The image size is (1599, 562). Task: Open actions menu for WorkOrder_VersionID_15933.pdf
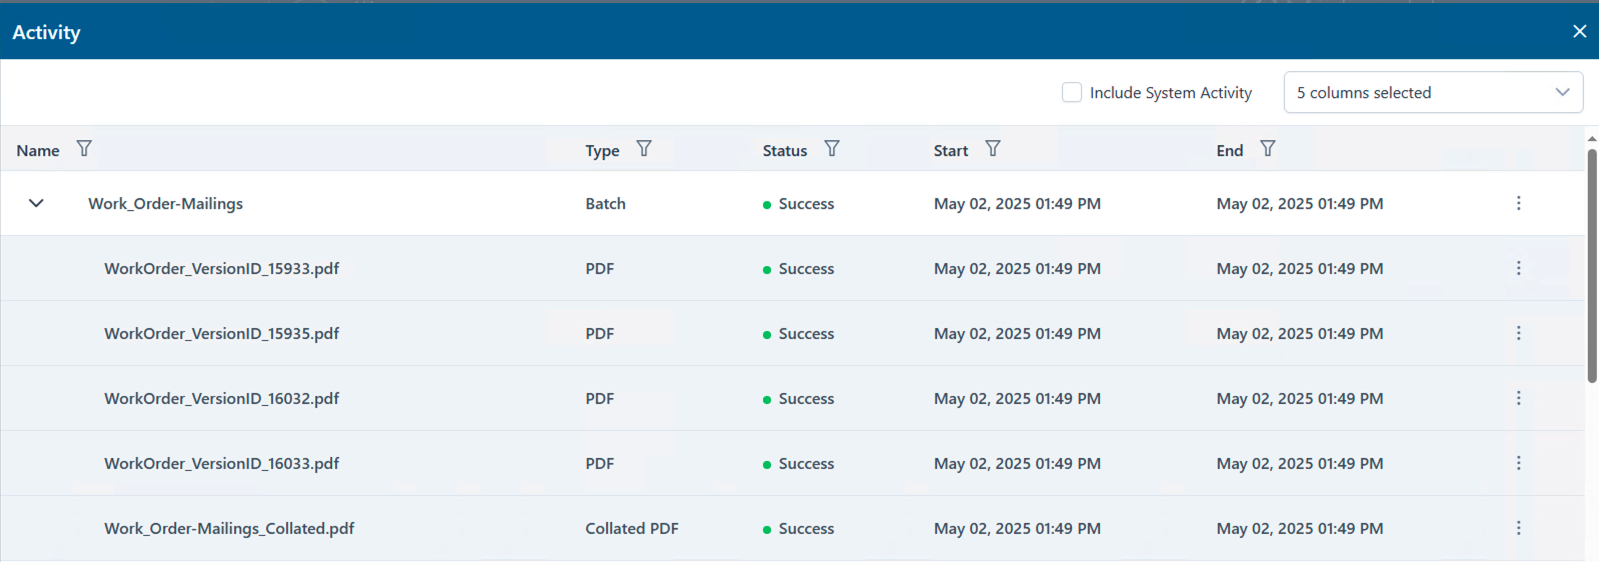[1518, 268]
